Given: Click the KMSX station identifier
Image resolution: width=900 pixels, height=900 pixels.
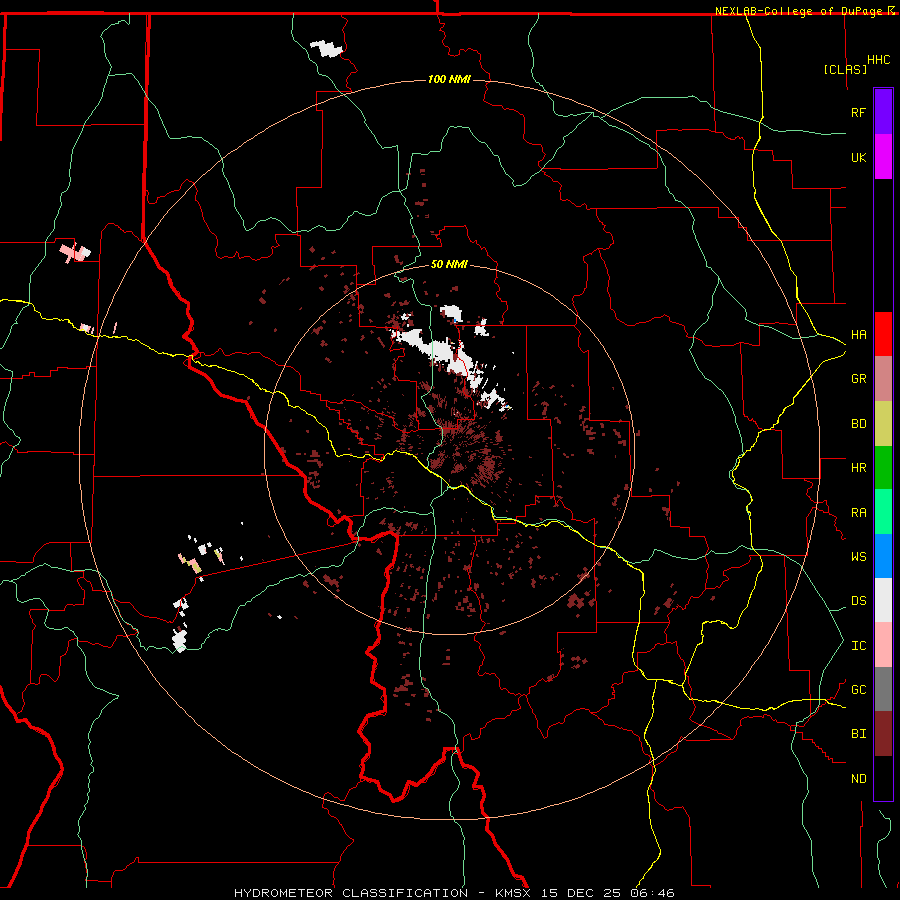Looking at the screenshot, I should click(x=513, y=893).
